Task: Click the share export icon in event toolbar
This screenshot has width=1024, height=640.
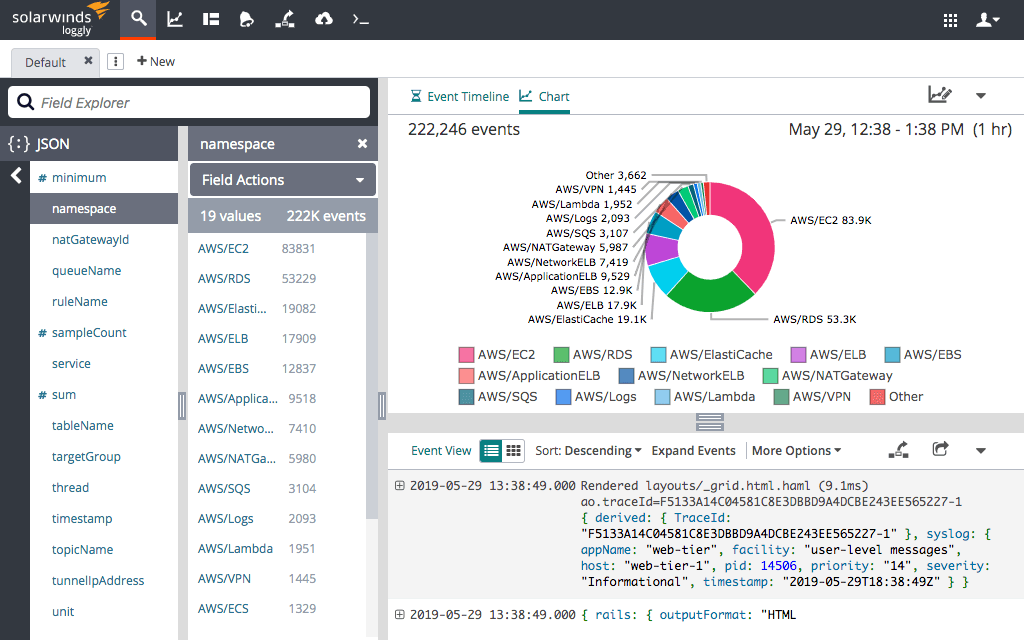Action: pyautogui.click(x=940, y=450)
